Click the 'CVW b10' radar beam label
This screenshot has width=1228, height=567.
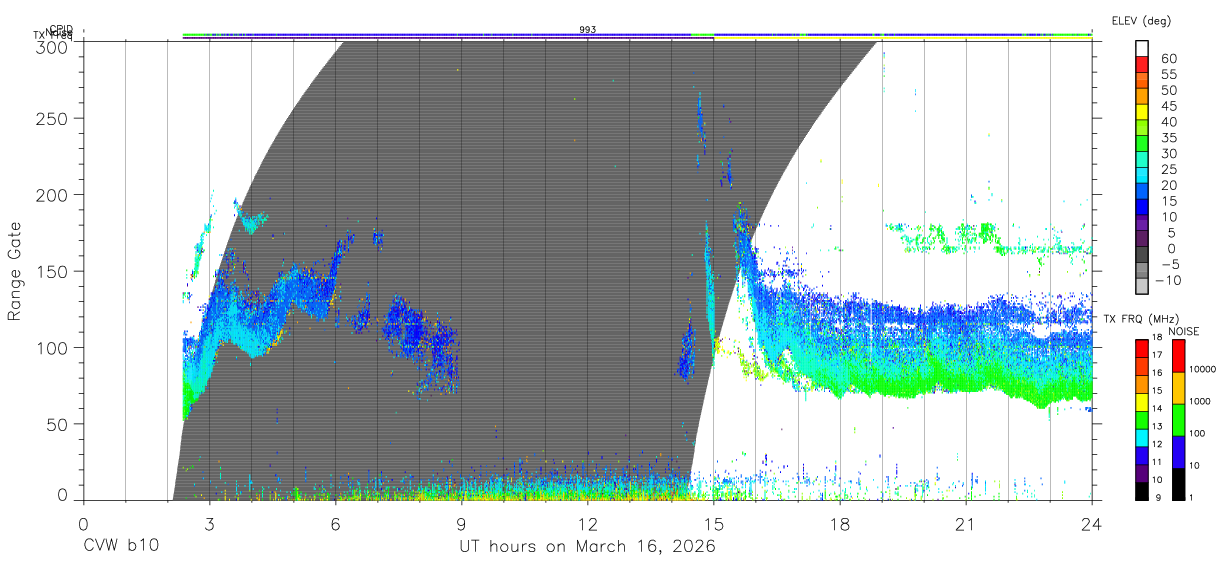click(x=121, y=547)
